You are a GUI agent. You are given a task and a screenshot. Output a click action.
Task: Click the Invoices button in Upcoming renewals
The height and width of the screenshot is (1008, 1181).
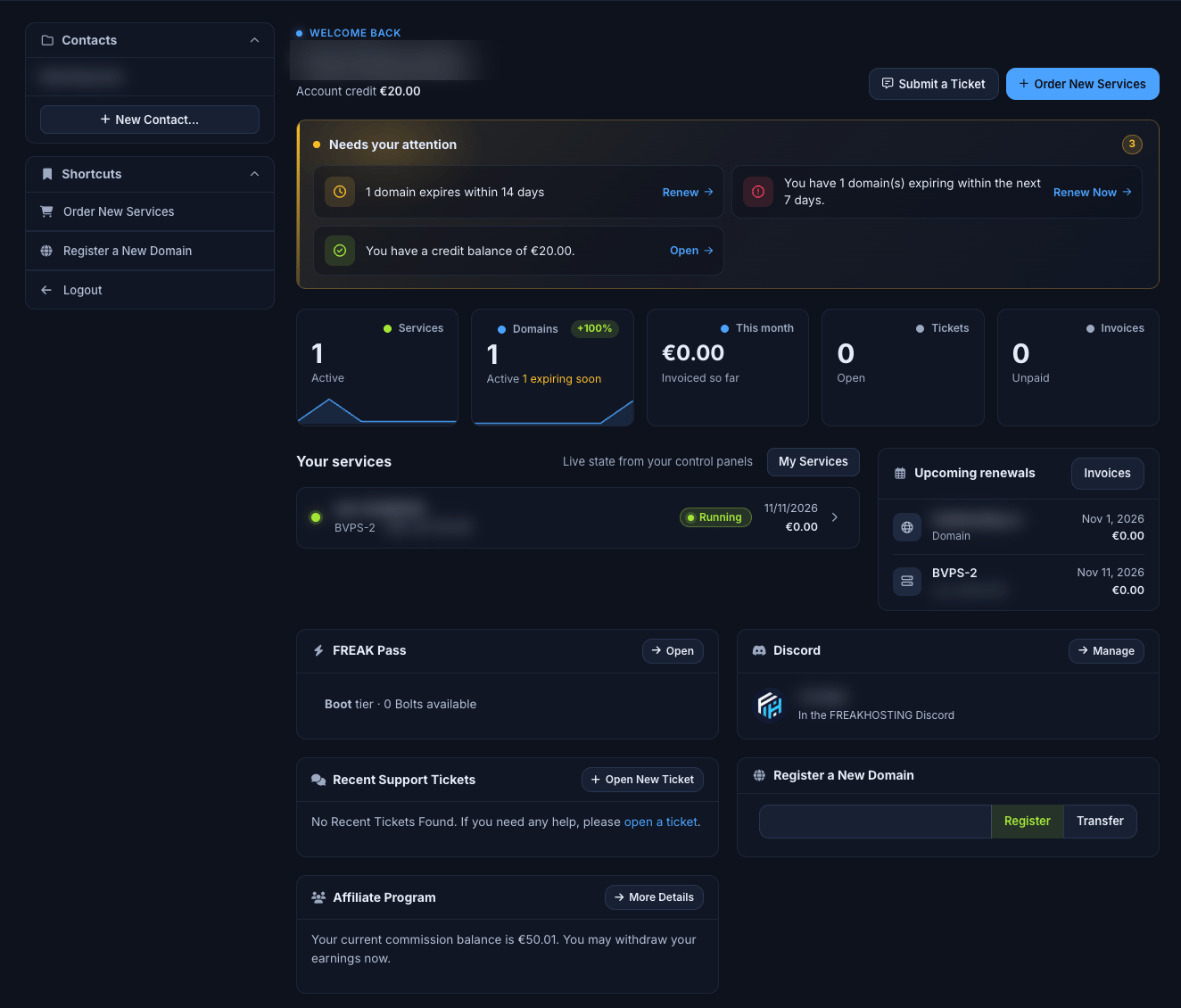(1106, 473)
